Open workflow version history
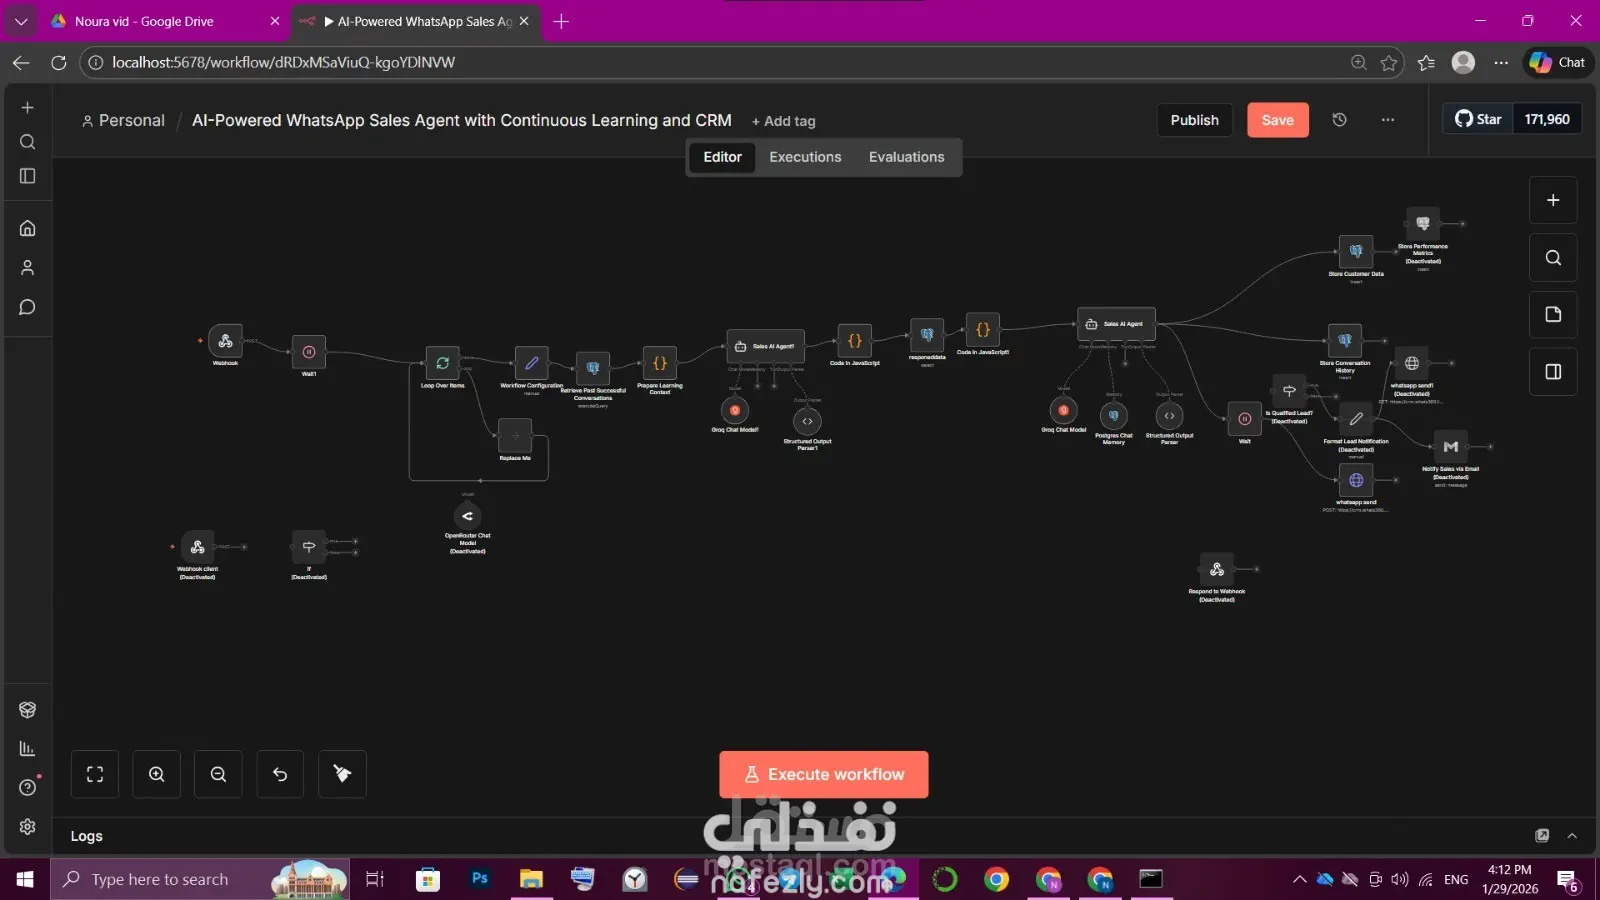Image resolution: width=1600 pixels, height=900 pixels. coord(1340,120)
